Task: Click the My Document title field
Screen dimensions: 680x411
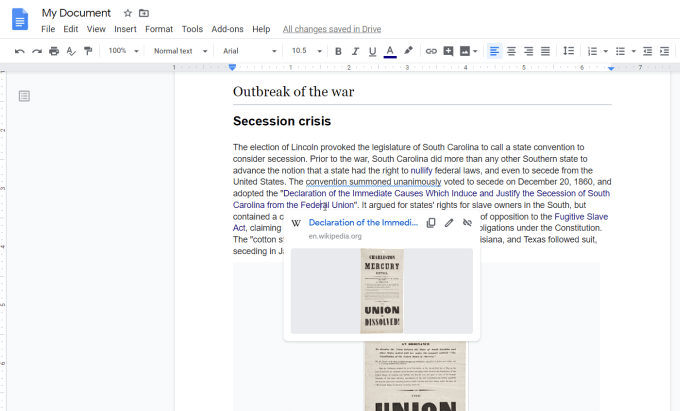Action: pos(76,13)
